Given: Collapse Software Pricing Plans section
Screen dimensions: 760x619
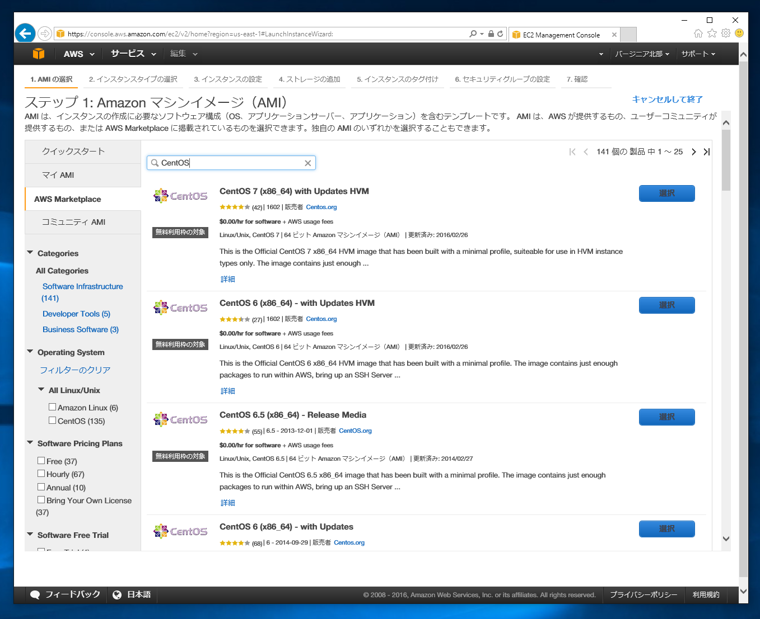Looking at the screenshot, I should [30, 443].
